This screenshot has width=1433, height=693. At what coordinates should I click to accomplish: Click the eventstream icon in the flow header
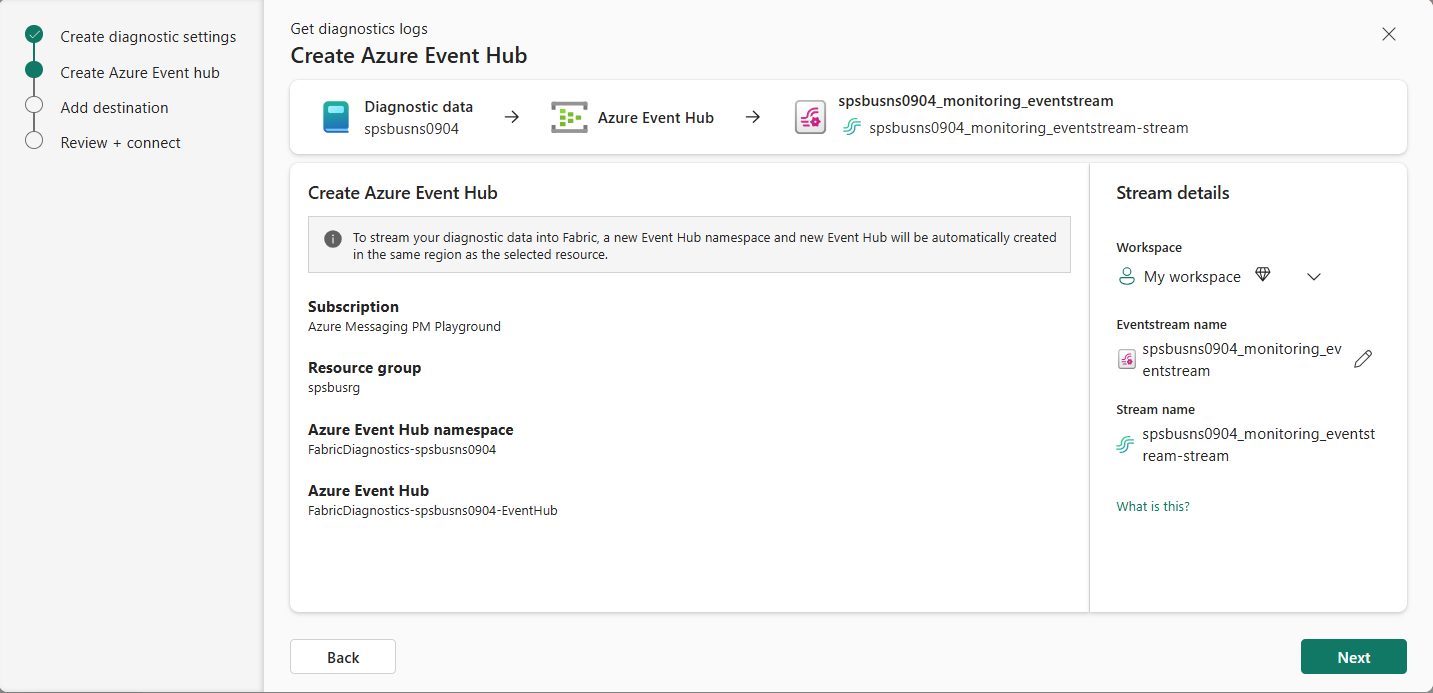[x=810, y=117]
